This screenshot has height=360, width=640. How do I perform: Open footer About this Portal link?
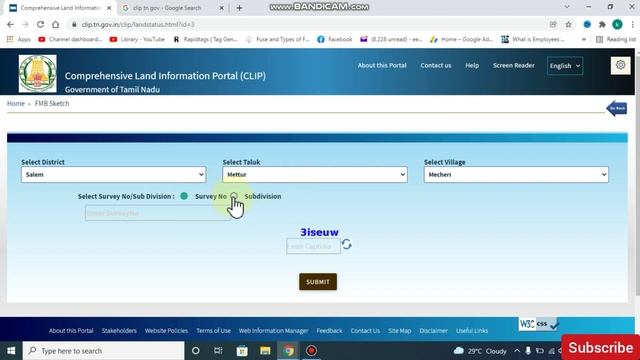71,331
